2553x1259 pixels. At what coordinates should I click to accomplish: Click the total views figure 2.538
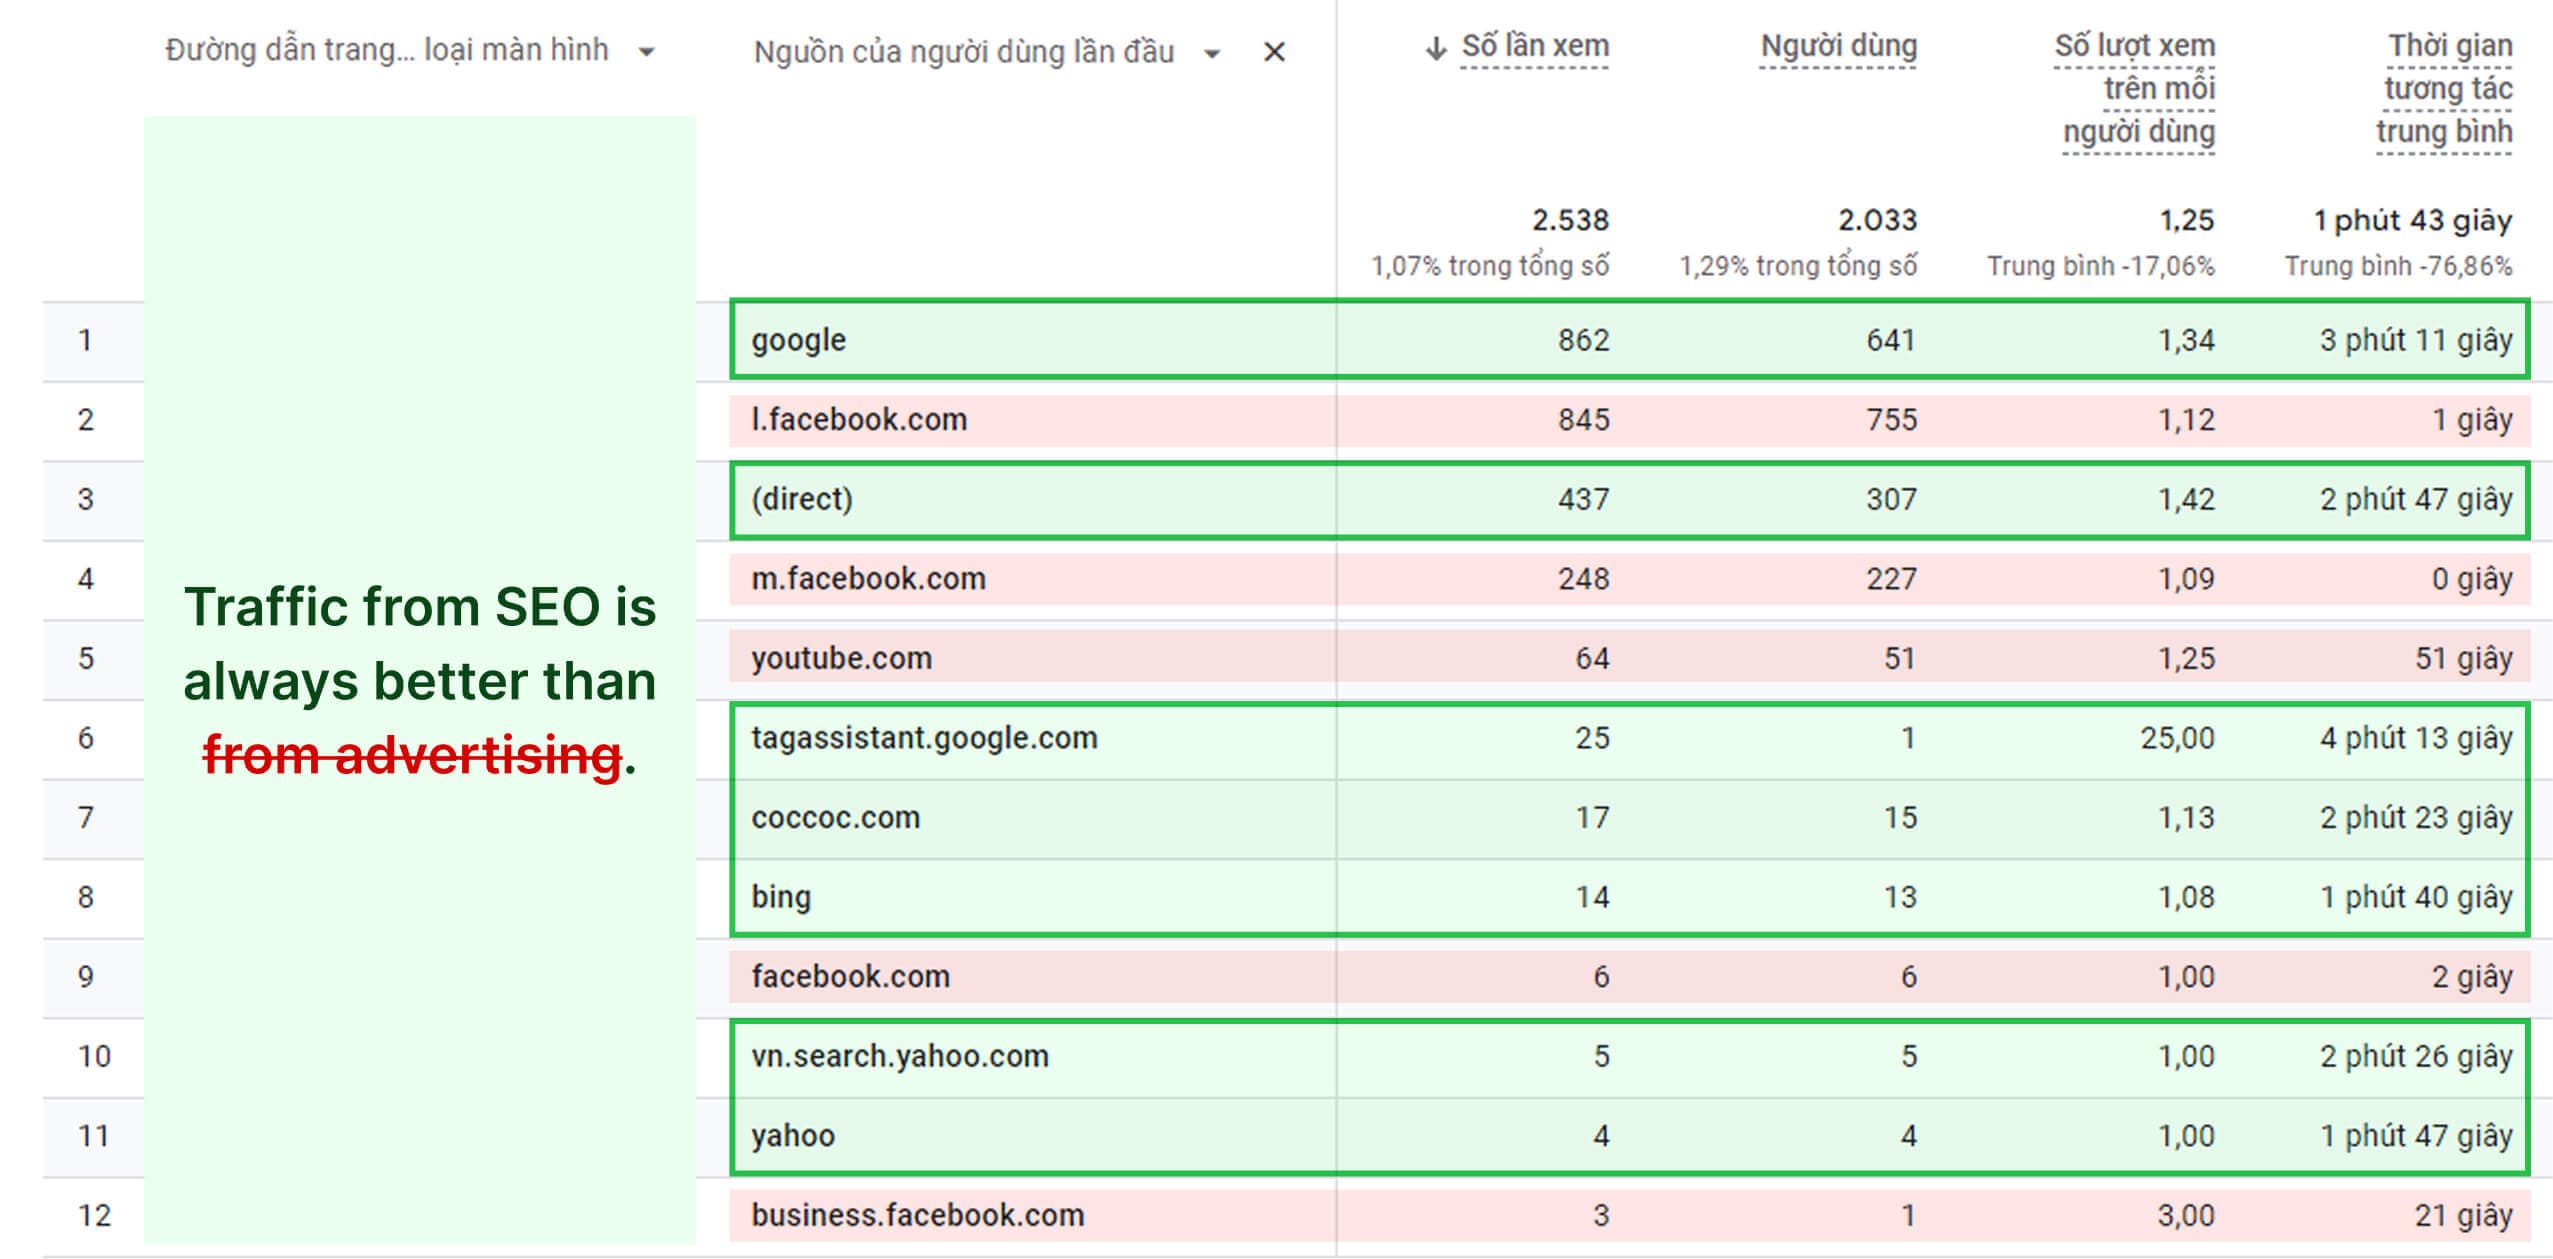[x=1570, y=220]
